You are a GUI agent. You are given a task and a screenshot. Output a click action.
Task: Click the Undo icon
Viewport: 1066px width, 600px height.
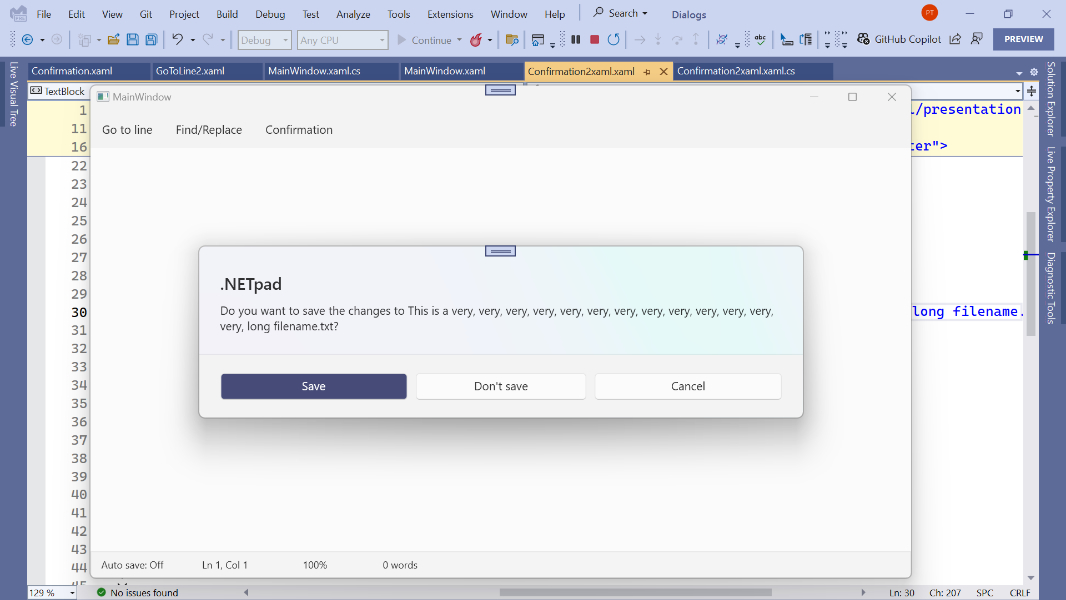[x=176, y=39]
